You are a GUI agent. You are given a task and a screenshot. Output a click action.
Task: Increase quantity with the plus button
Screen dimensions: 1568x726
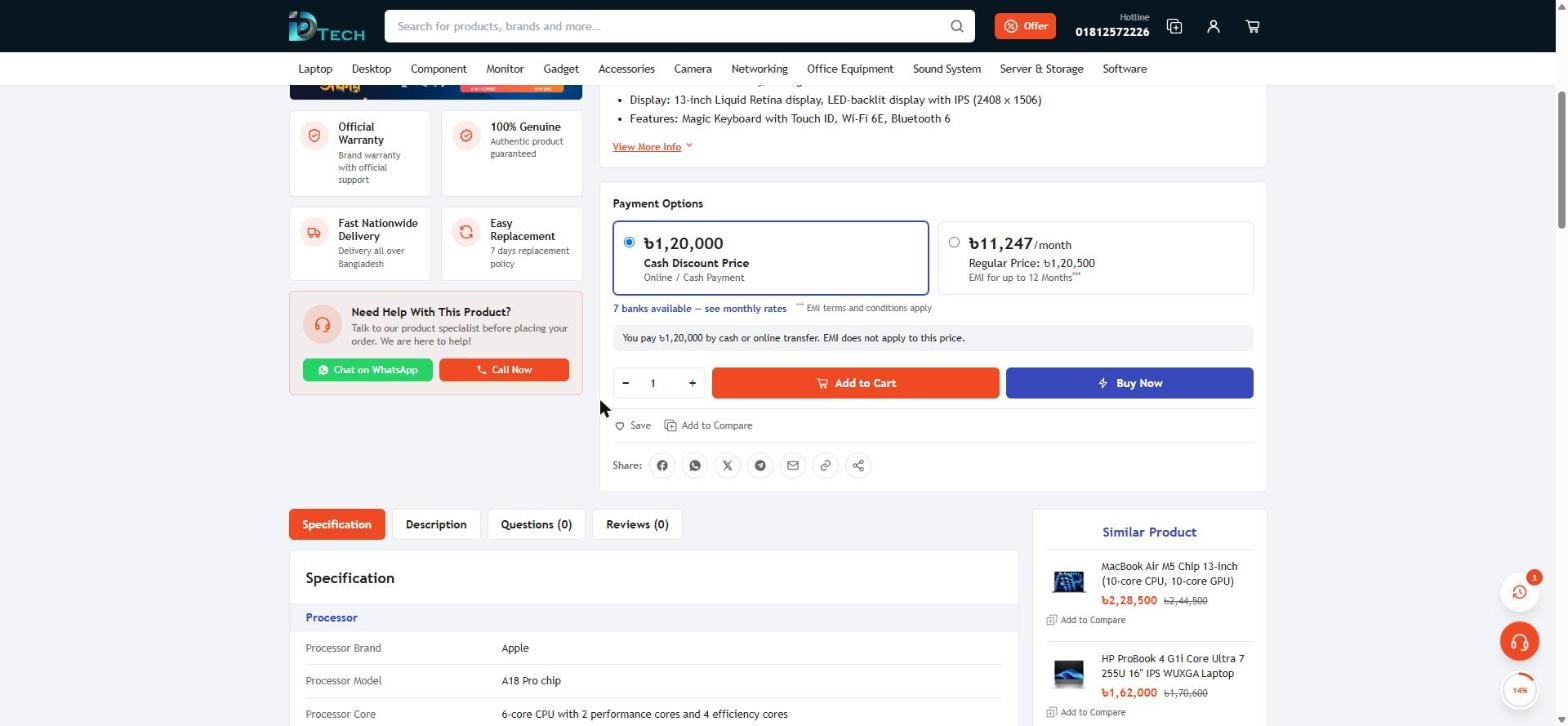tap(692, 384)
